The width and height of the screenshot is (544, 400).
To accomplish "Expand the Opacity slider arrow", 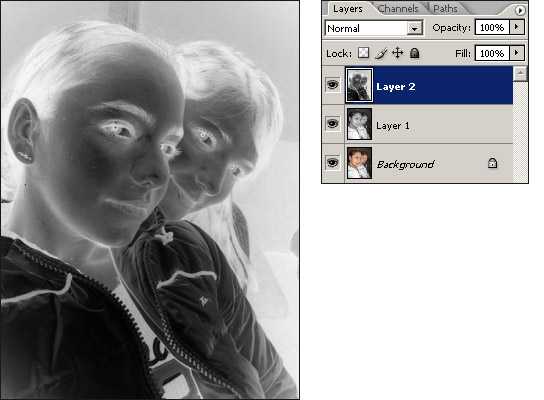I will (x=517, y=27).
